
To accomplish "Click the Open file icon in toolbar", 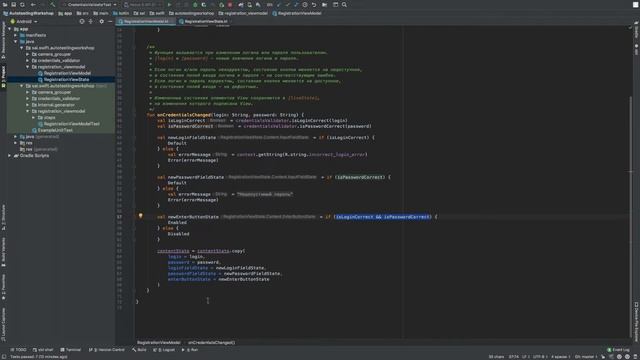I will pos(5,4).
